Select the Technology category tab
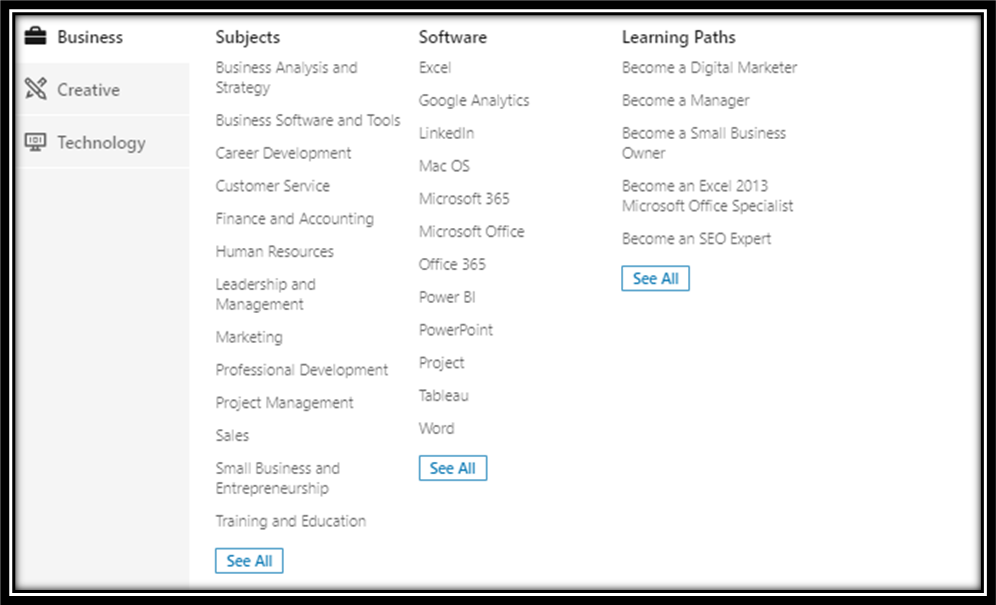996x605 pixels. pyautogui.click(x=104, y=142)
